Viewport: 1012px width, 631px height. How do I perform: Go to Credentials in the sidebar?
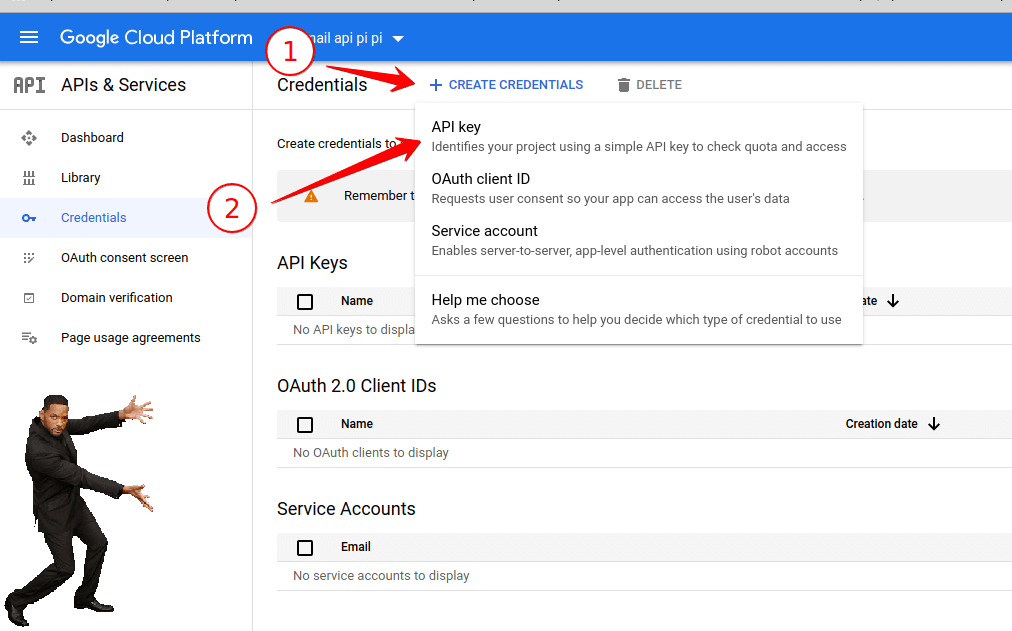126,217
